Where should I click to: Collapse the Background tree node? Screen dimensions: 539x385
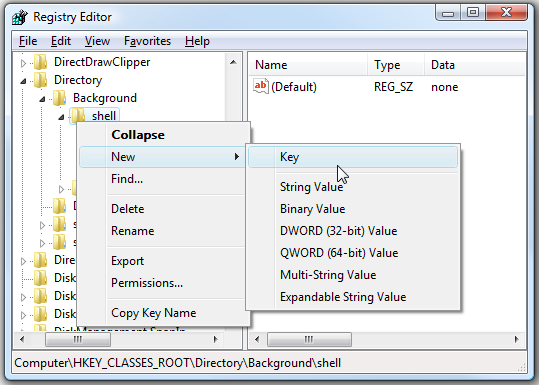point(42,99)
